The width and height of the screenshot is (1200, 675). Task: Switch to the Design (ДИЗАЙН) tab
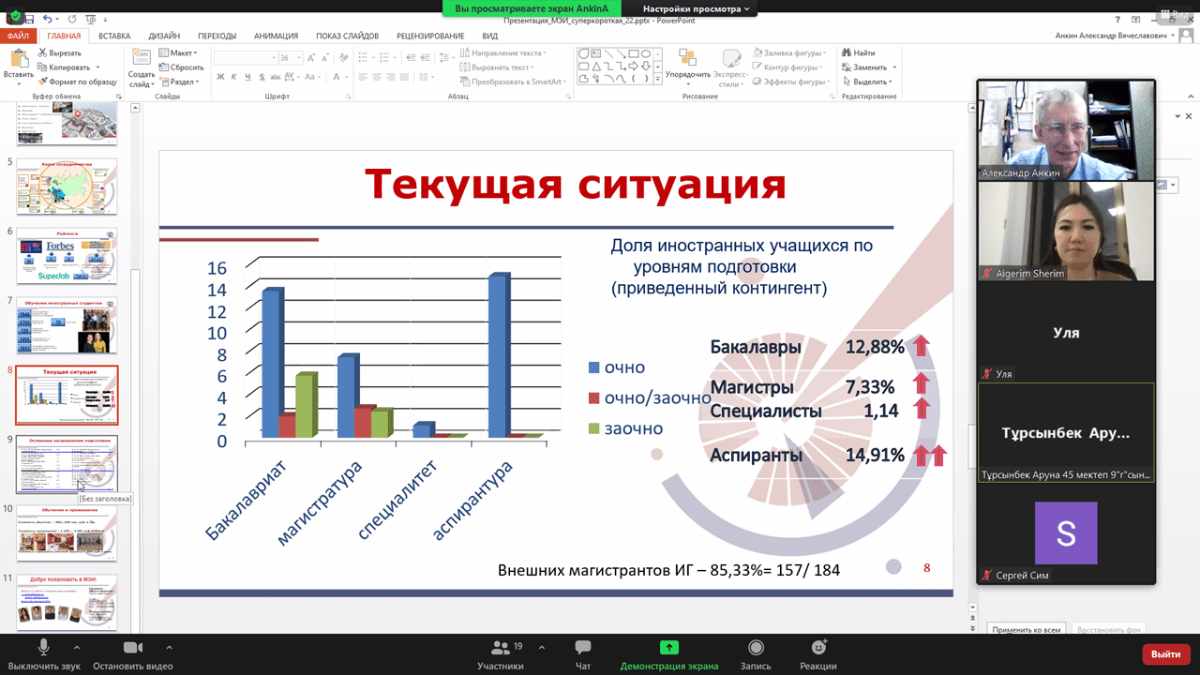164,36
